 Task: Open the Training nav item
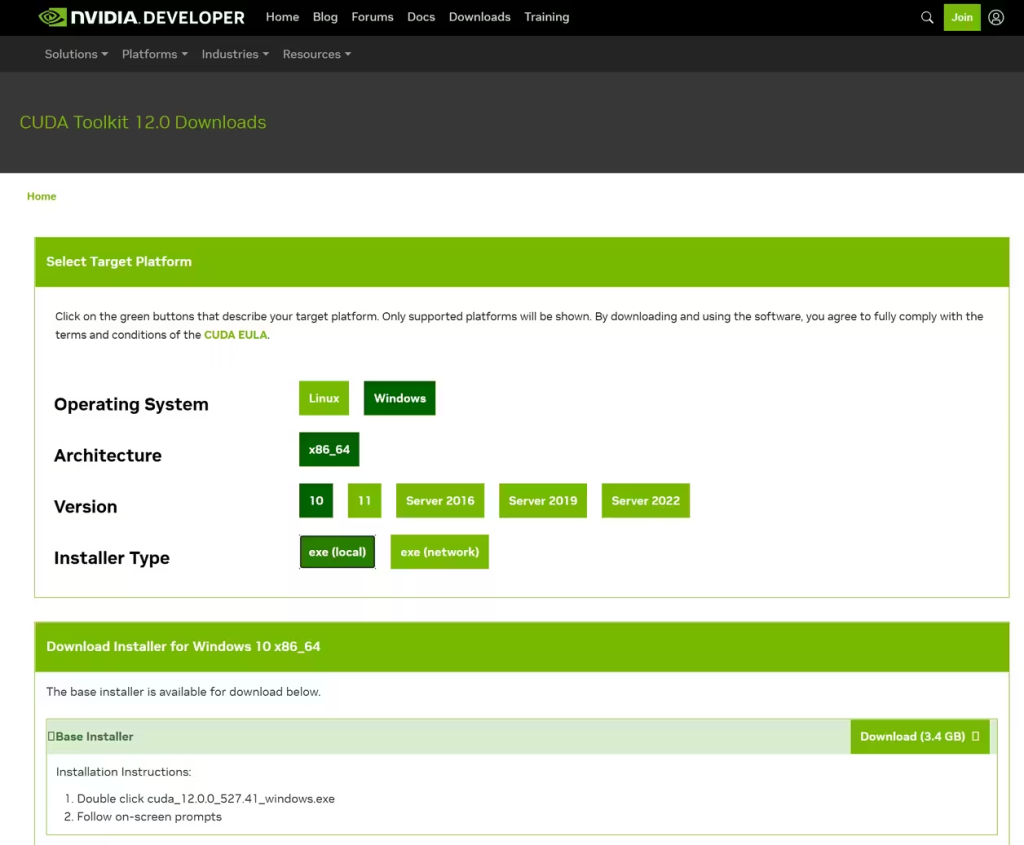pos(547,17)
